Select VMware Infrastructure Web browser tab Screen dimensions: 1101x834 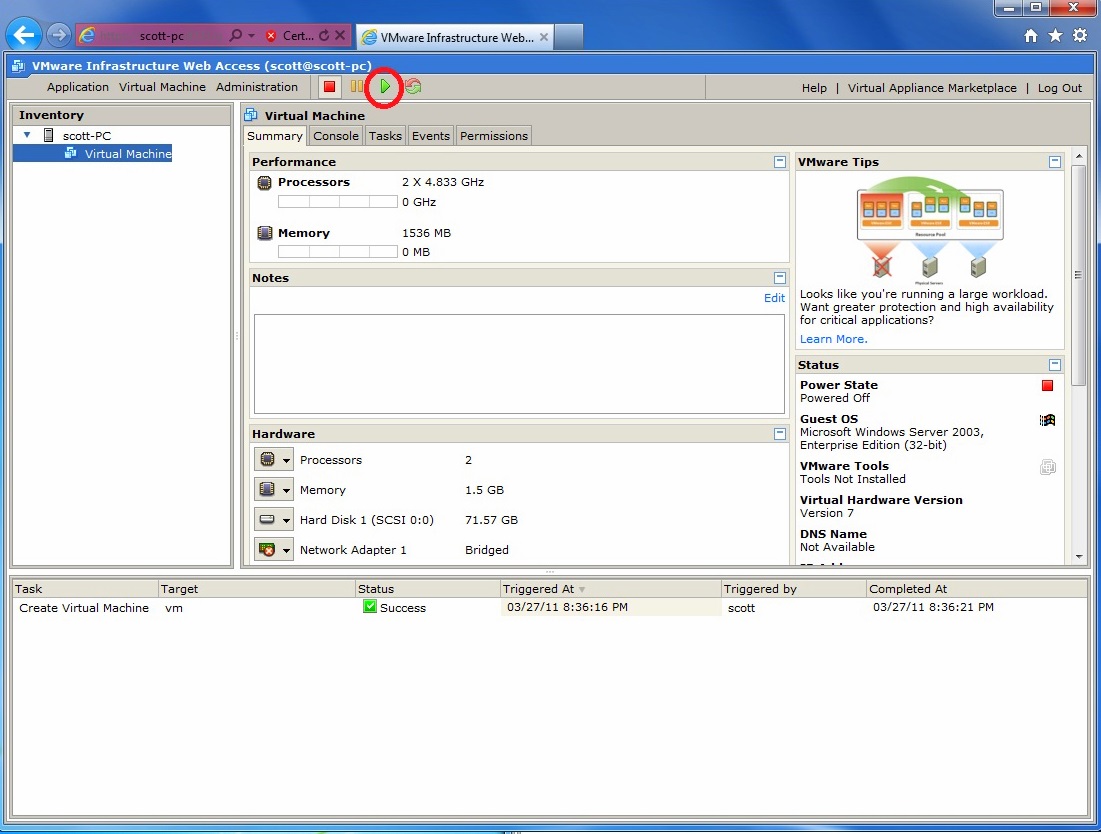(454, 37)
